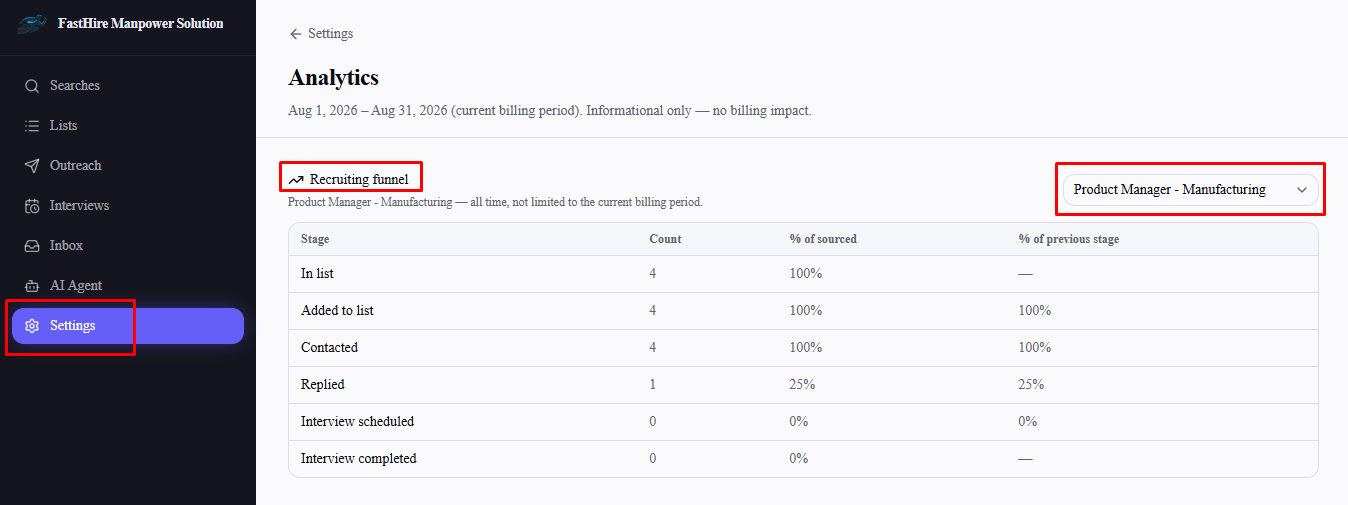Open the Searches menu item

[128, 86]
